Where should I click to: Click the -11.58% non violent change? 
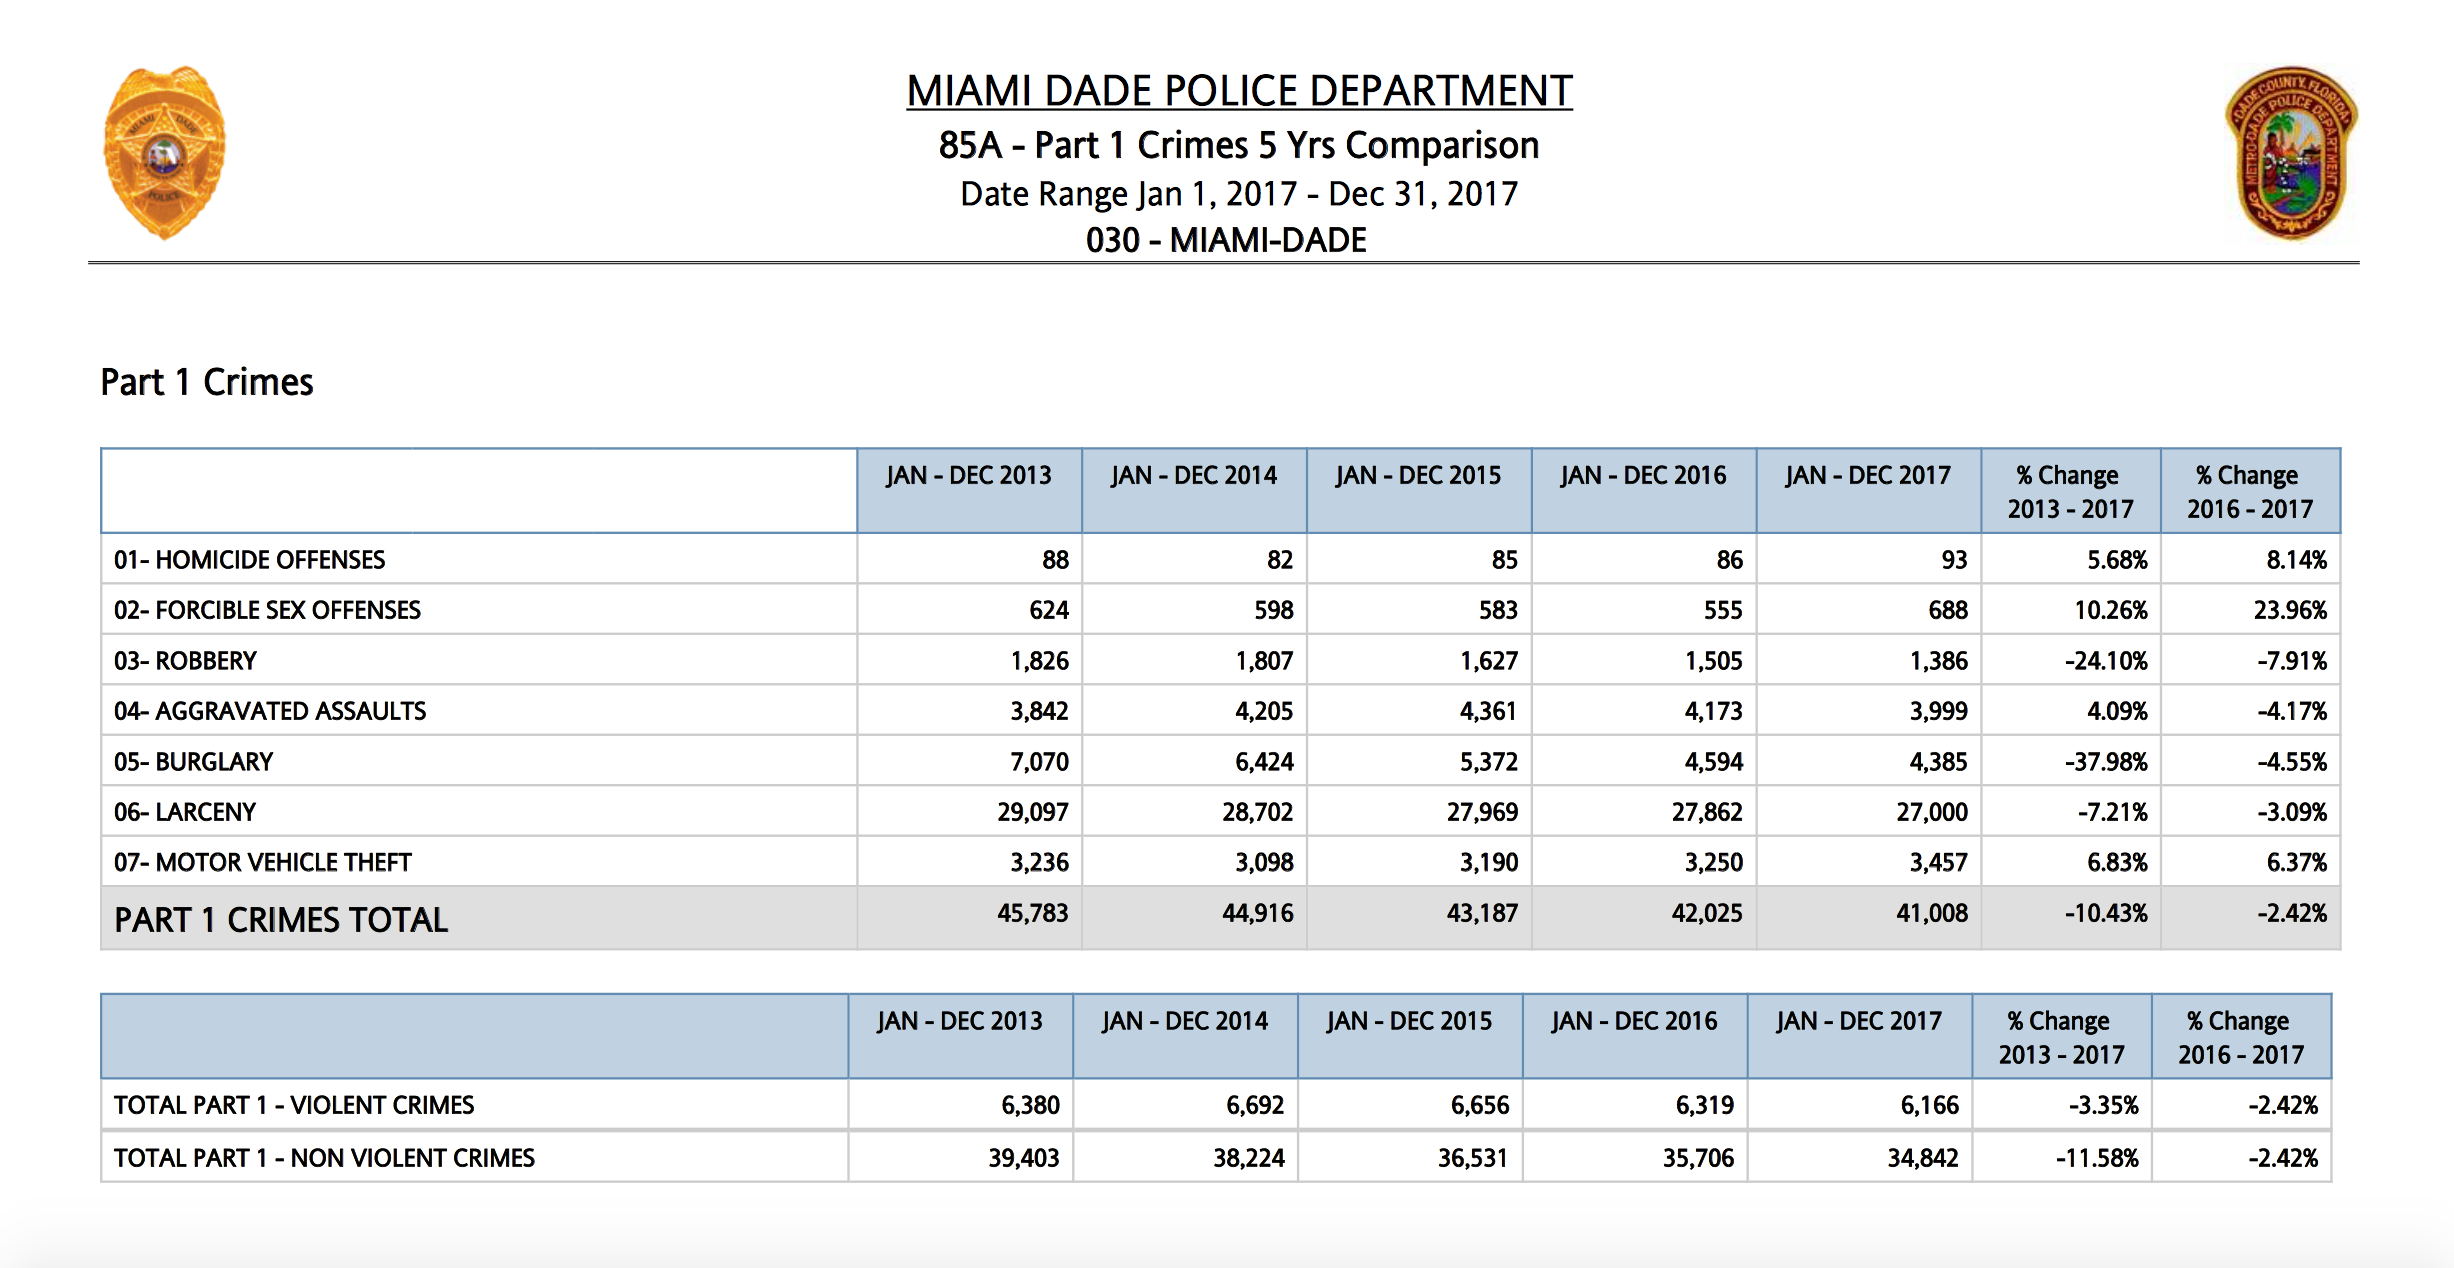[2097, 1158]
